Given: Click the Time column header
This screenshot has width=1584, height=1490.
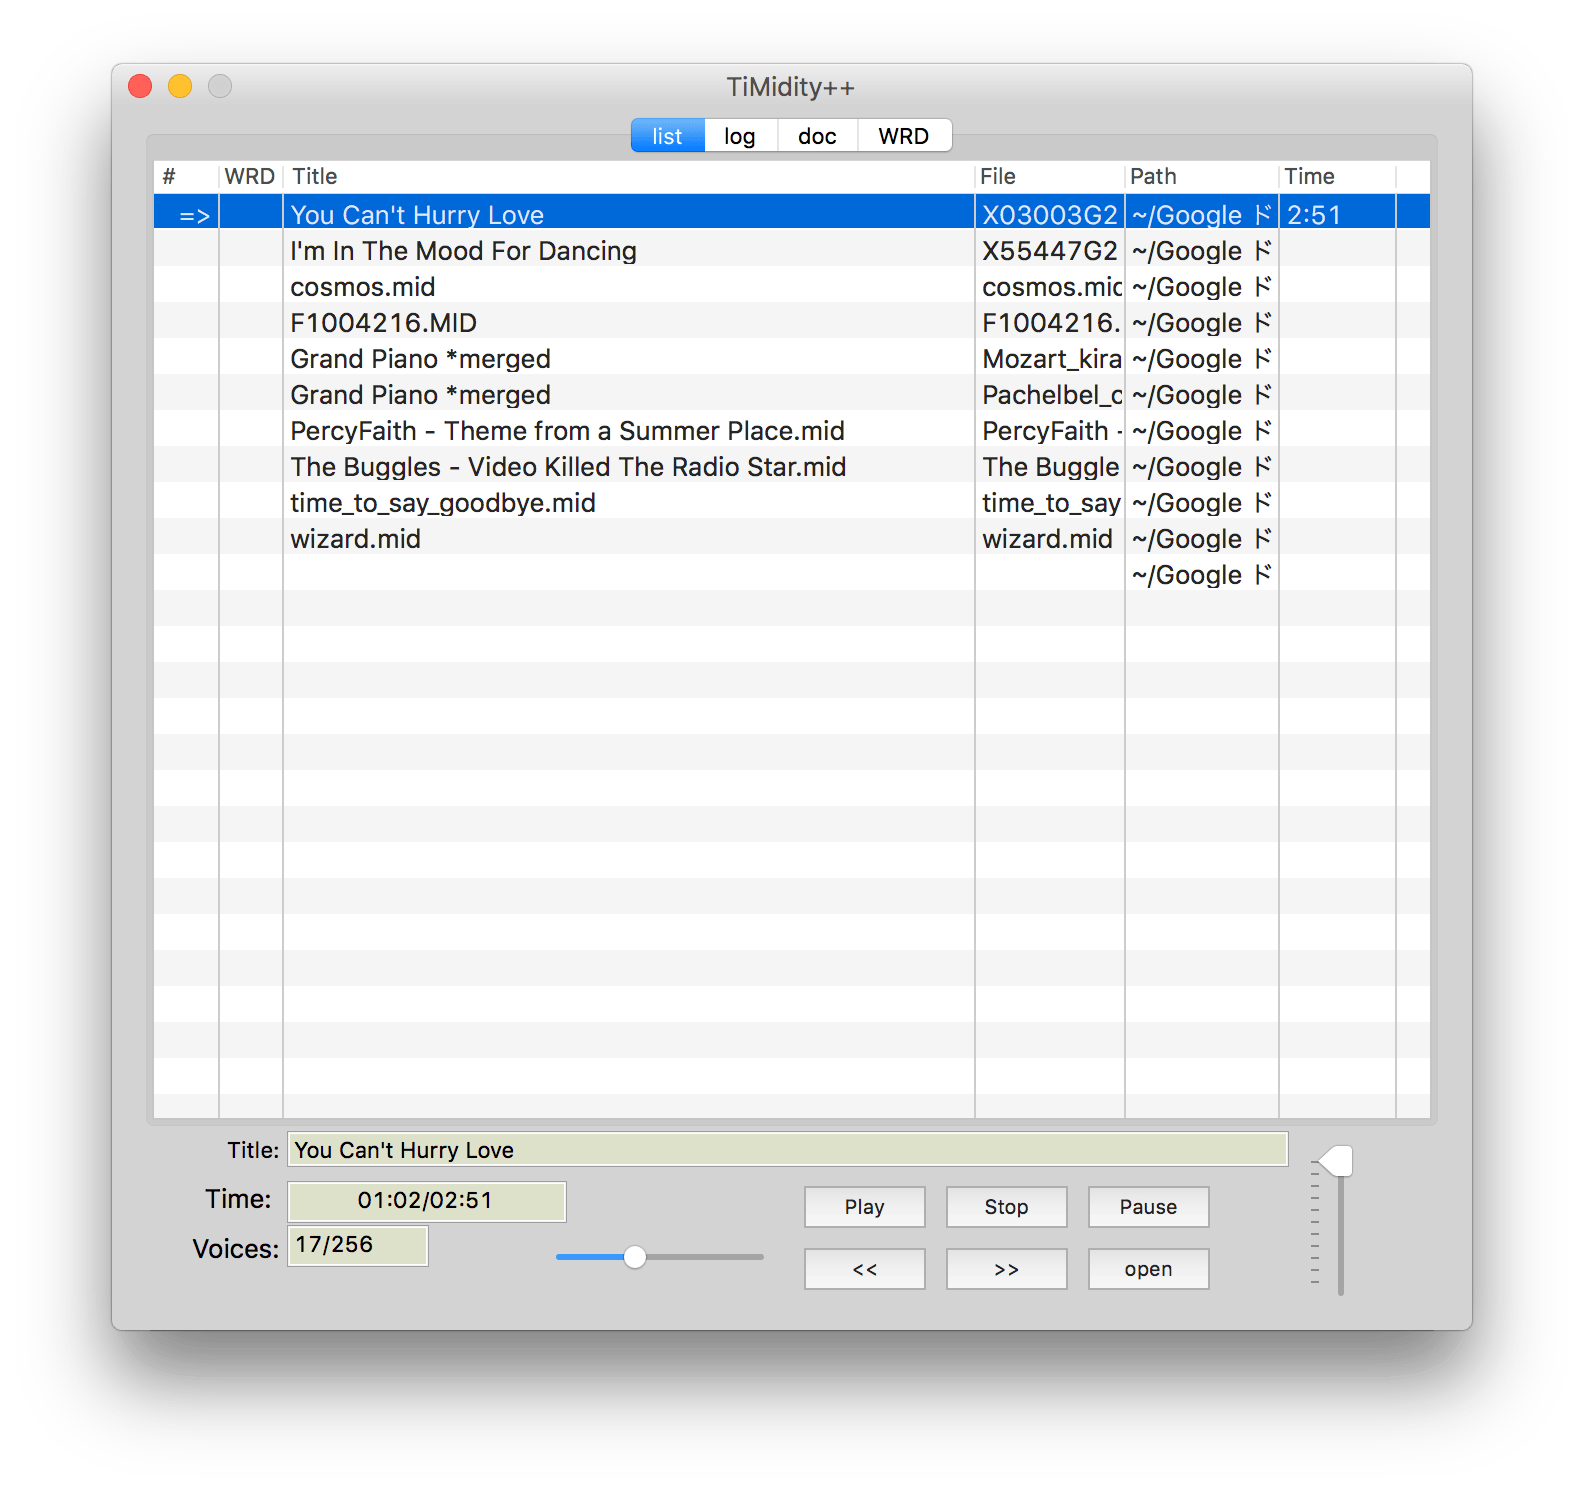Looking at the screenshot, I should coord(1338,177).
